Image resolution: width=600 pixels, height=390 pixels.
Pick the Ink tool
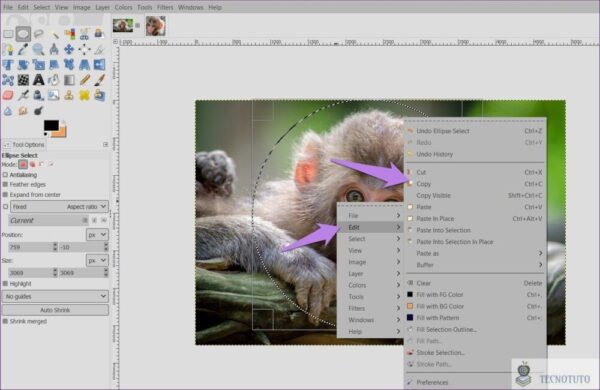point(38,95)
